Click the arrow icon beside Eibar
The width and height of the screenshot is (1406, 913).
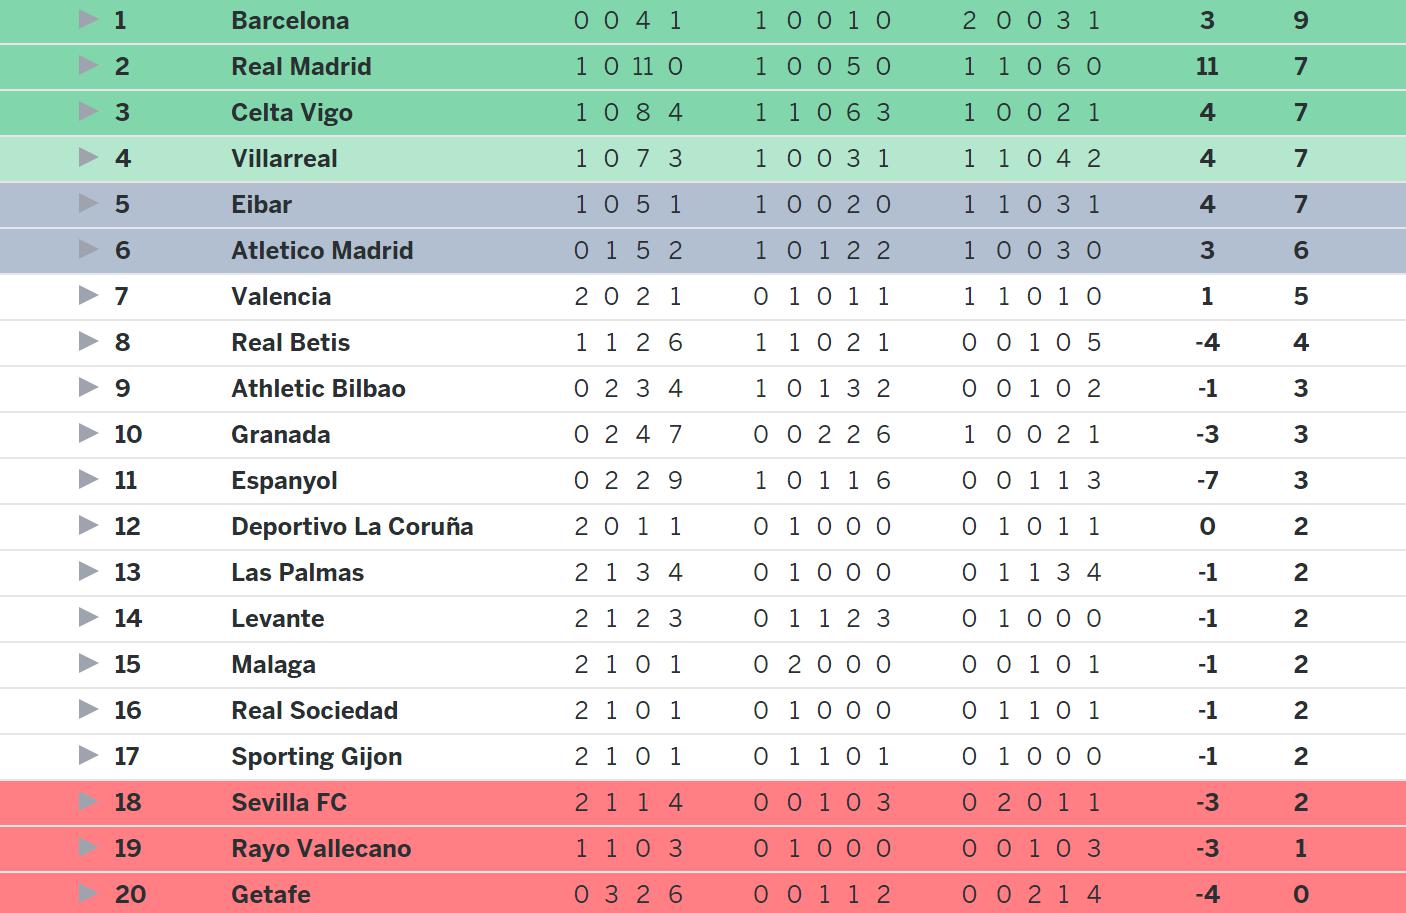pos(89,204)
